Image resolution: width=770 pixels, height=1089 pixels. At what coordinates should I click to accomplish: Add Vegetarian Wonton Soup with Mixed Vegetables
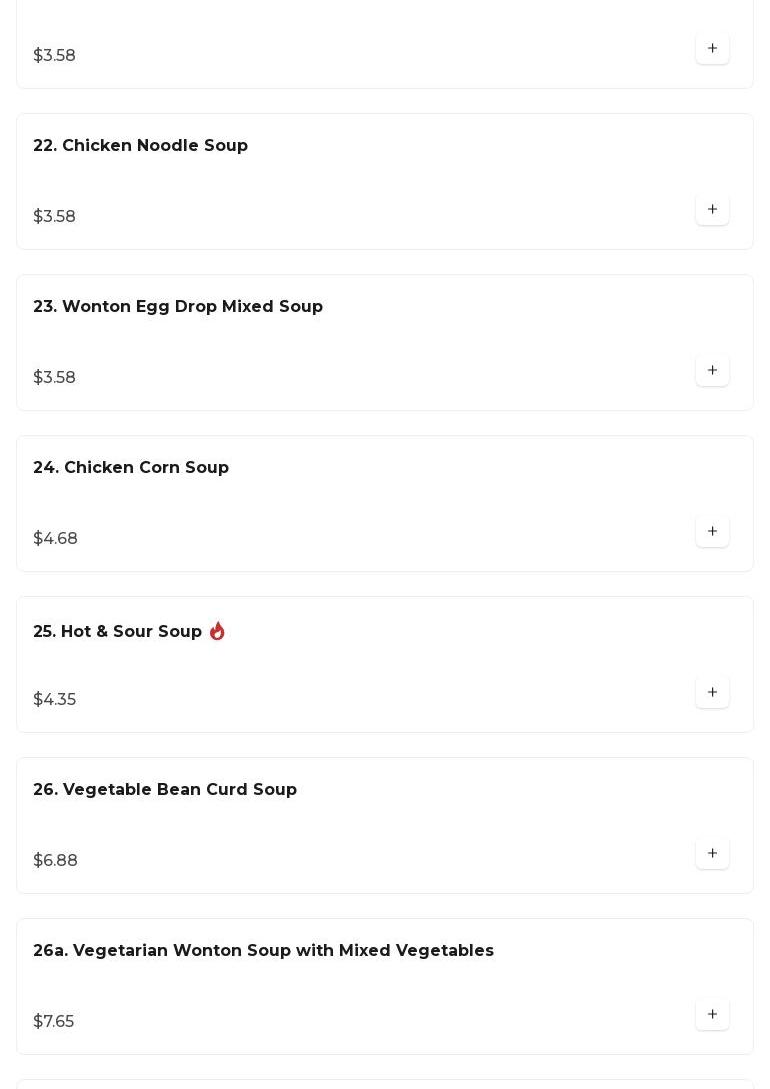712,1015
